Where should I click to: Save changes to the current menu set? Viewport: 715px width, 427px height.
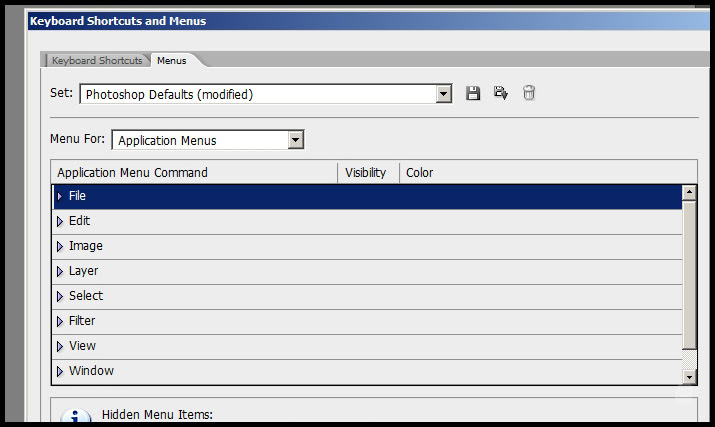click(473, 93)
